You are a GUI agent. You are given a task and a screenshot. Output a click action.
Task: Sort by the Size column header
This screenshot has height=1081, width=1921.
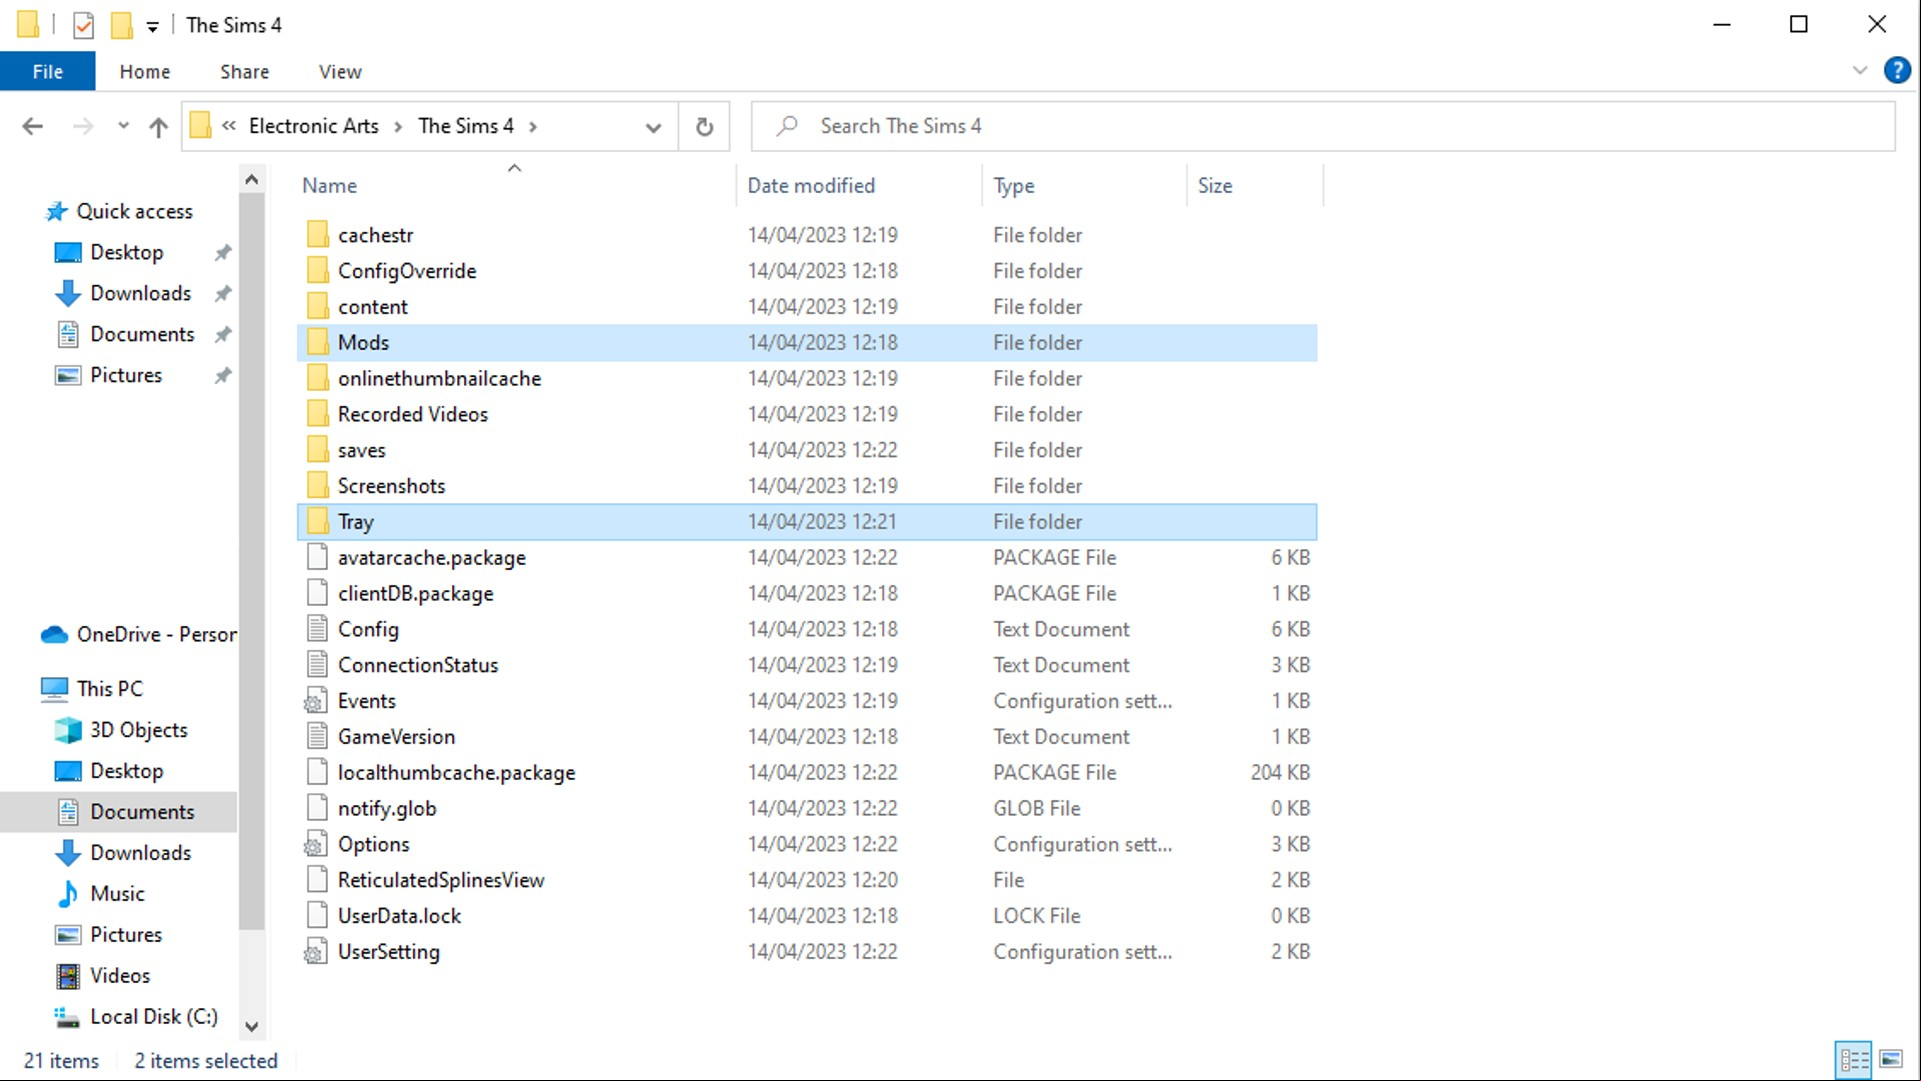pos(1255,185)
